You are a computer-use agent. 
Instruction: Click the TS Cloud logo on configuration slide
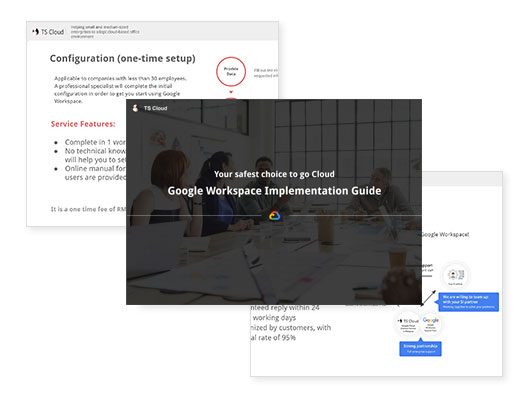(x=48, y=32)
